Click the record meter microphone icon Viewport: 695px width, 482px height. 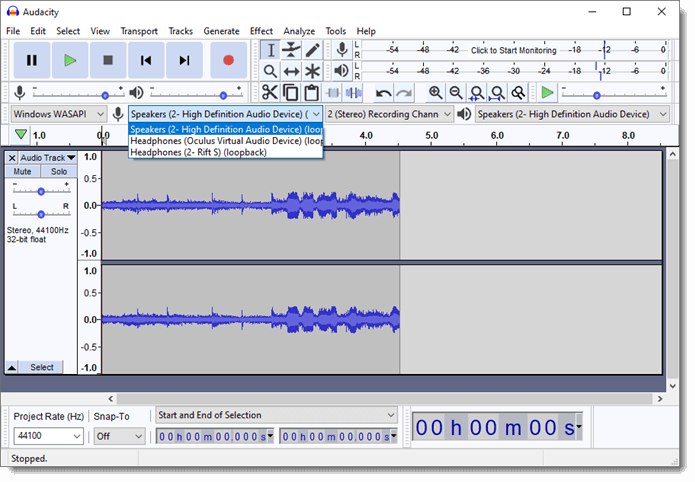point(342,50)
